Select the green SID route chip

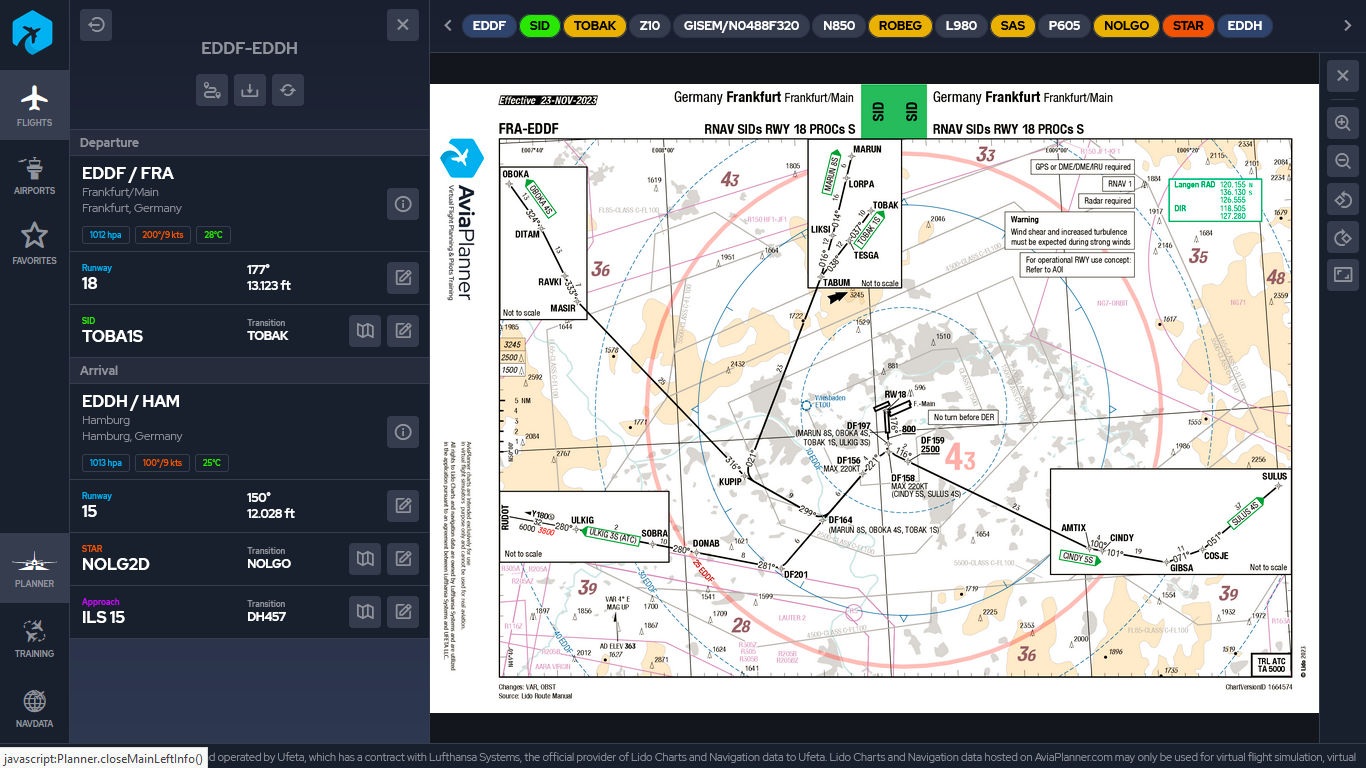coord(540,26)
